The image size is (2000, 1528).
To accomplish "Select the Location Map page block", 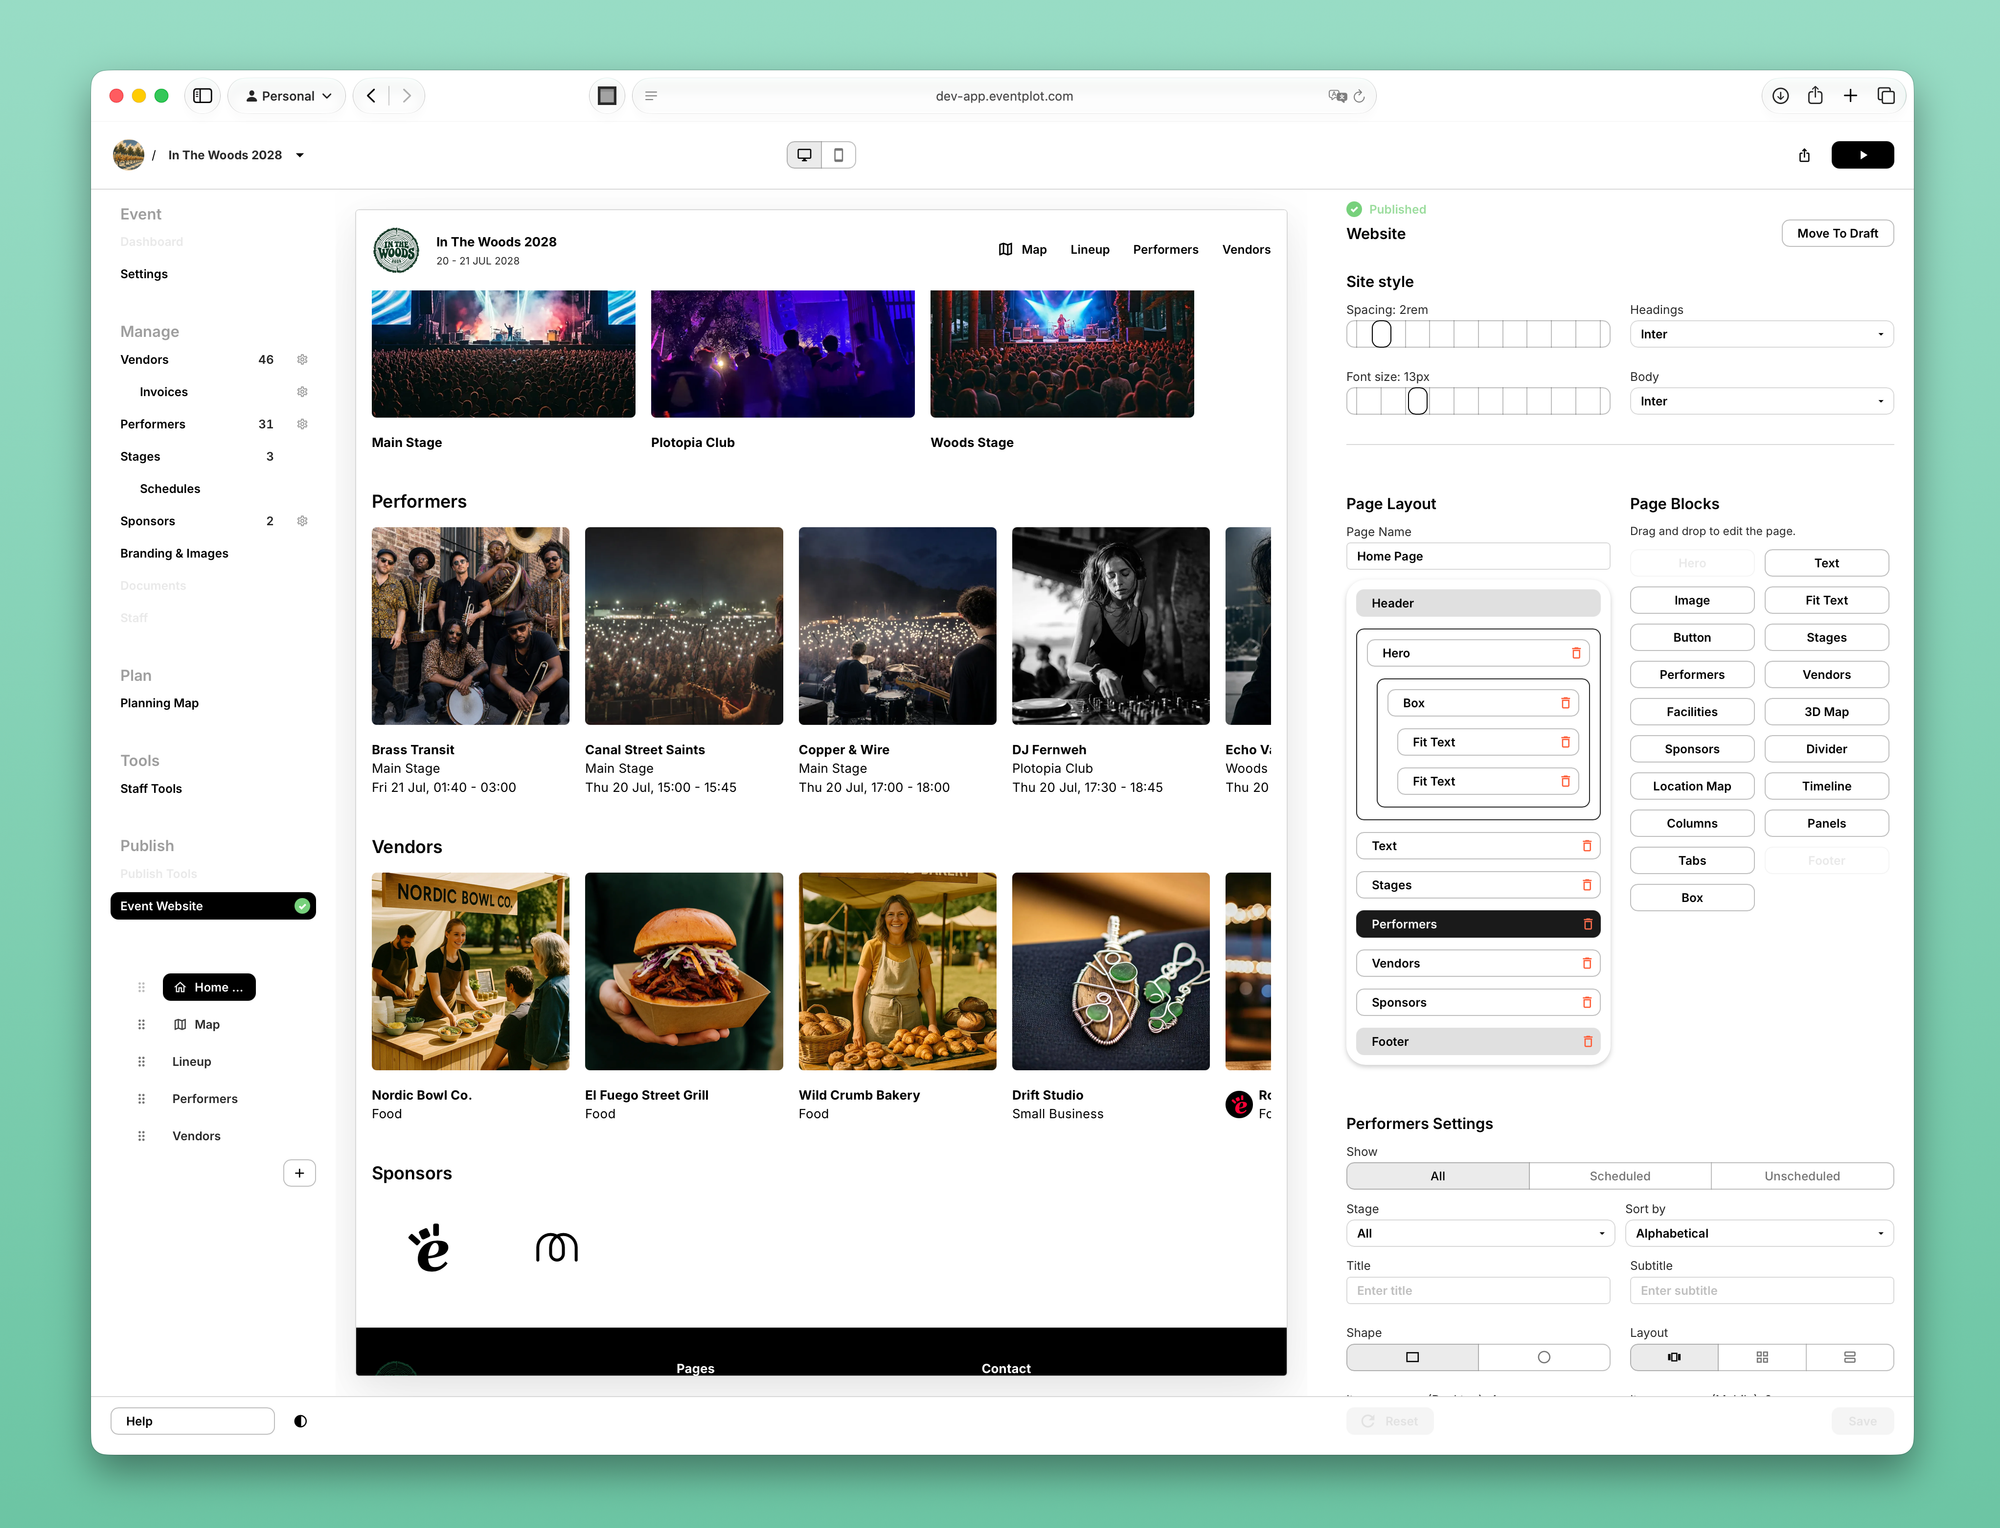I will pos(1691,786).
